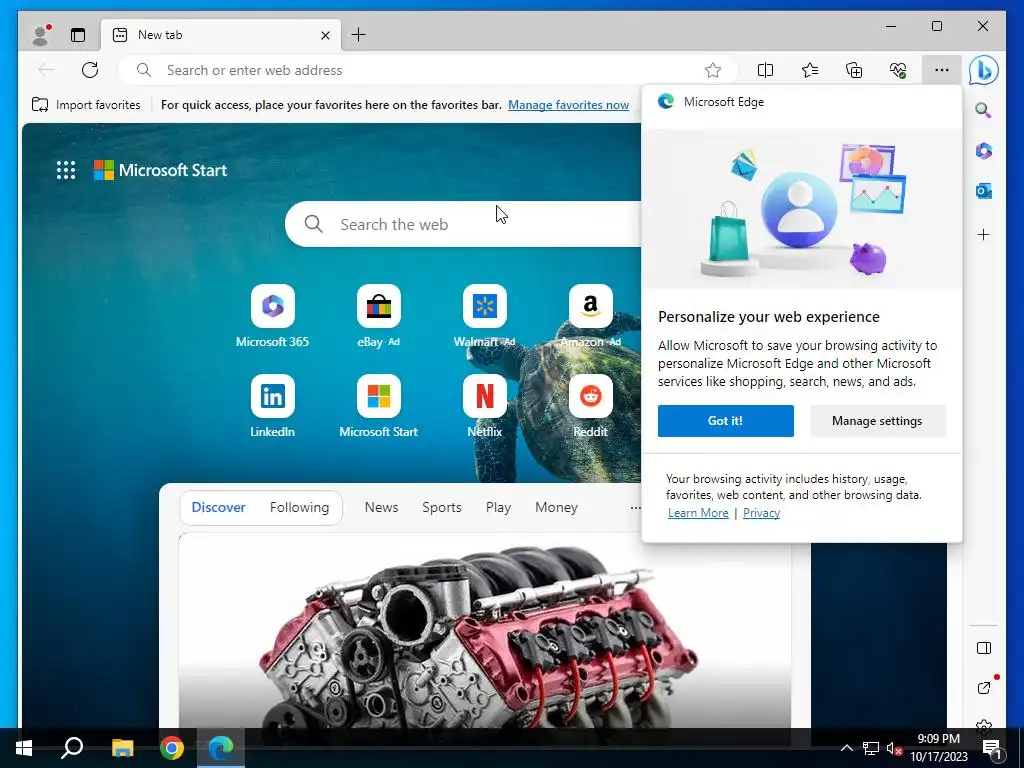This screenshot has width=1024, height=768.
Task: Click Import favorites
Action: coord(86,104)
